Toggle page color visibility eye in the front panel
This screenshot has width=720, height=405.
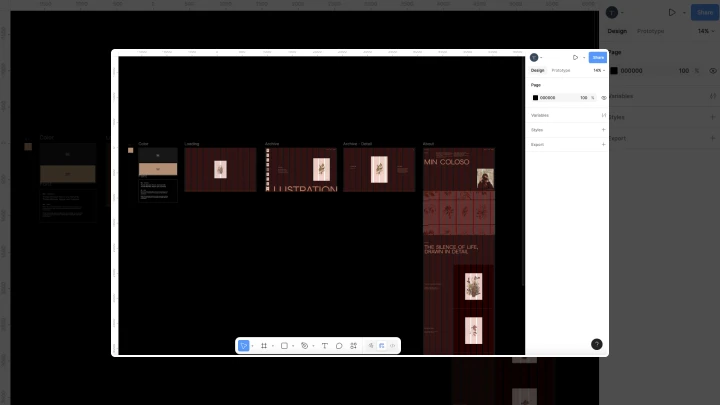(603, 98)
